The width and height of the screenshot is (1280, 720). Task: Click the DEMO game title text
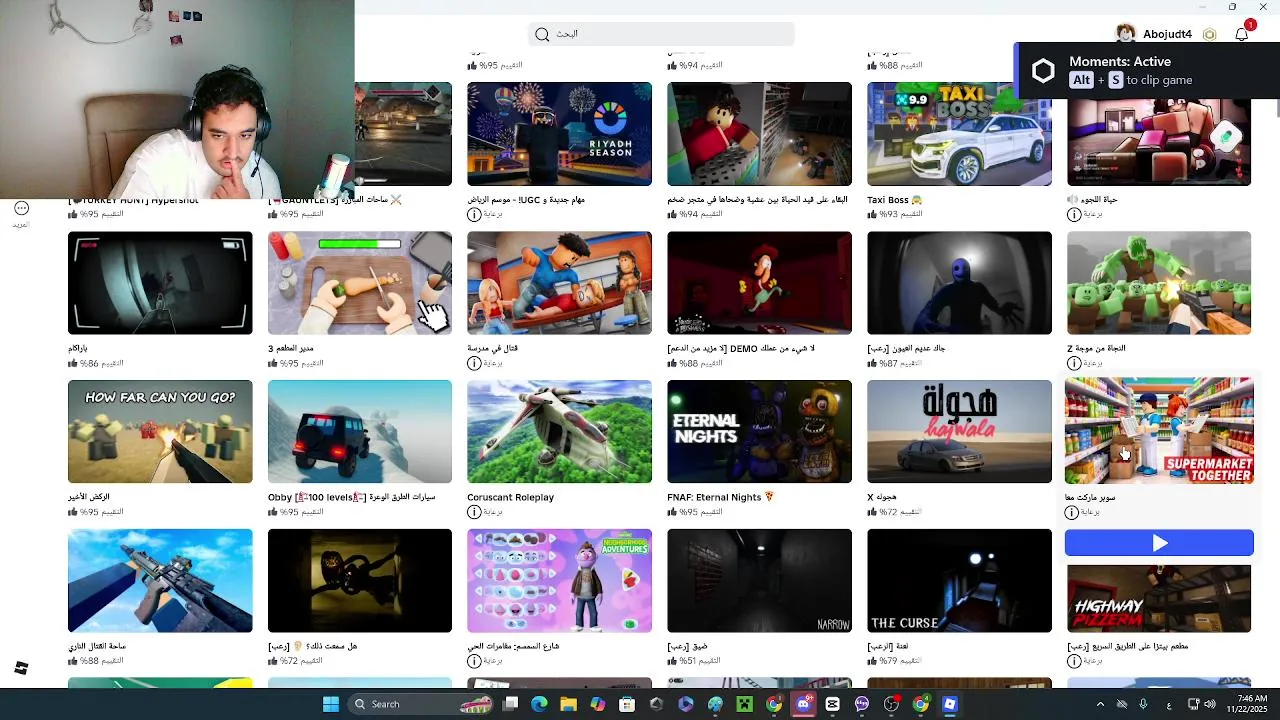click(741, 348)
